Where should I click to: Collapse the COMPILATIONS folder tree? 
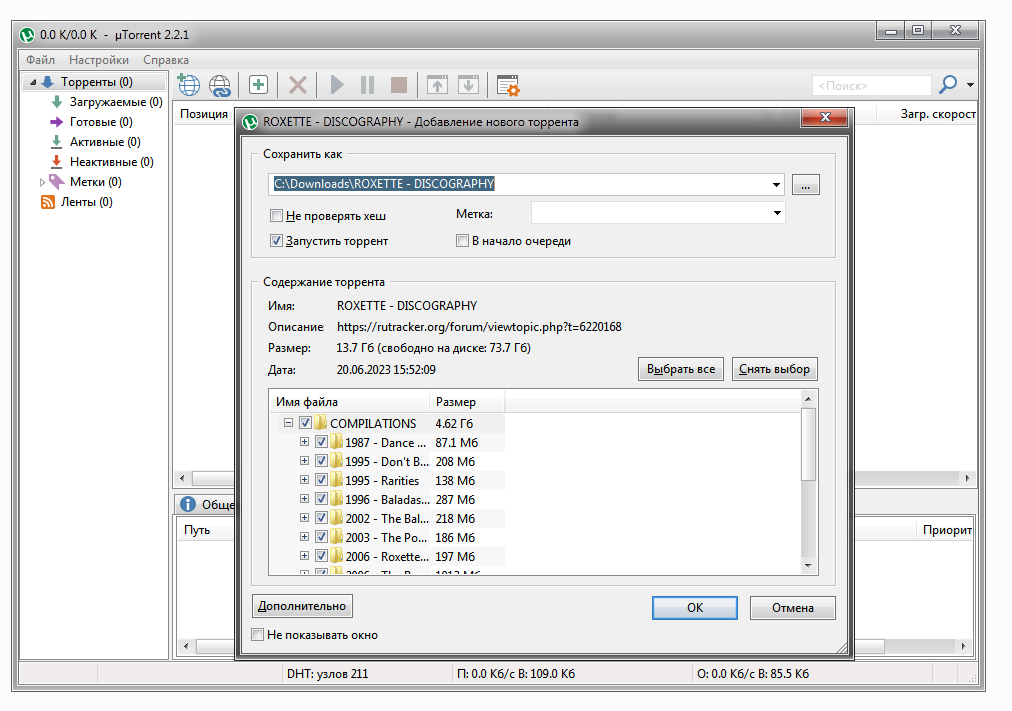(288, 423)
